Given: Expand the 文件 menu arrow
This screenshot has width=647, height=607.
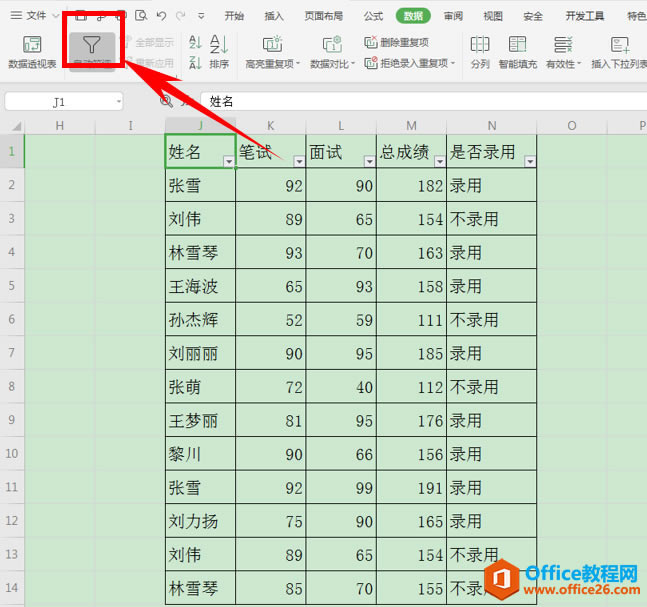Looking at the screenshot, I should (56, 16).
